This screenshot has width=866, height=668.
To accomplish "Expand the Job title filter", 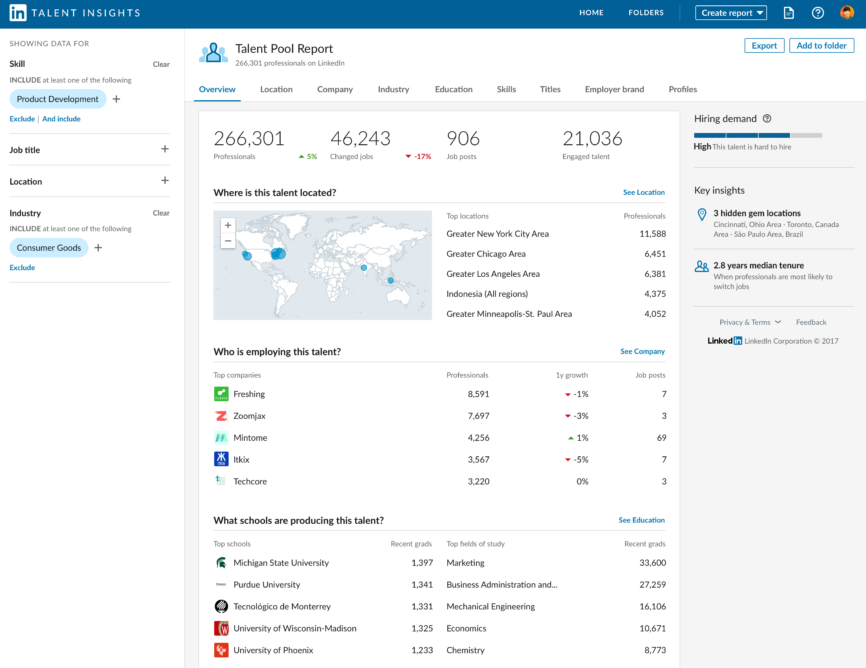I will point(165,150).
